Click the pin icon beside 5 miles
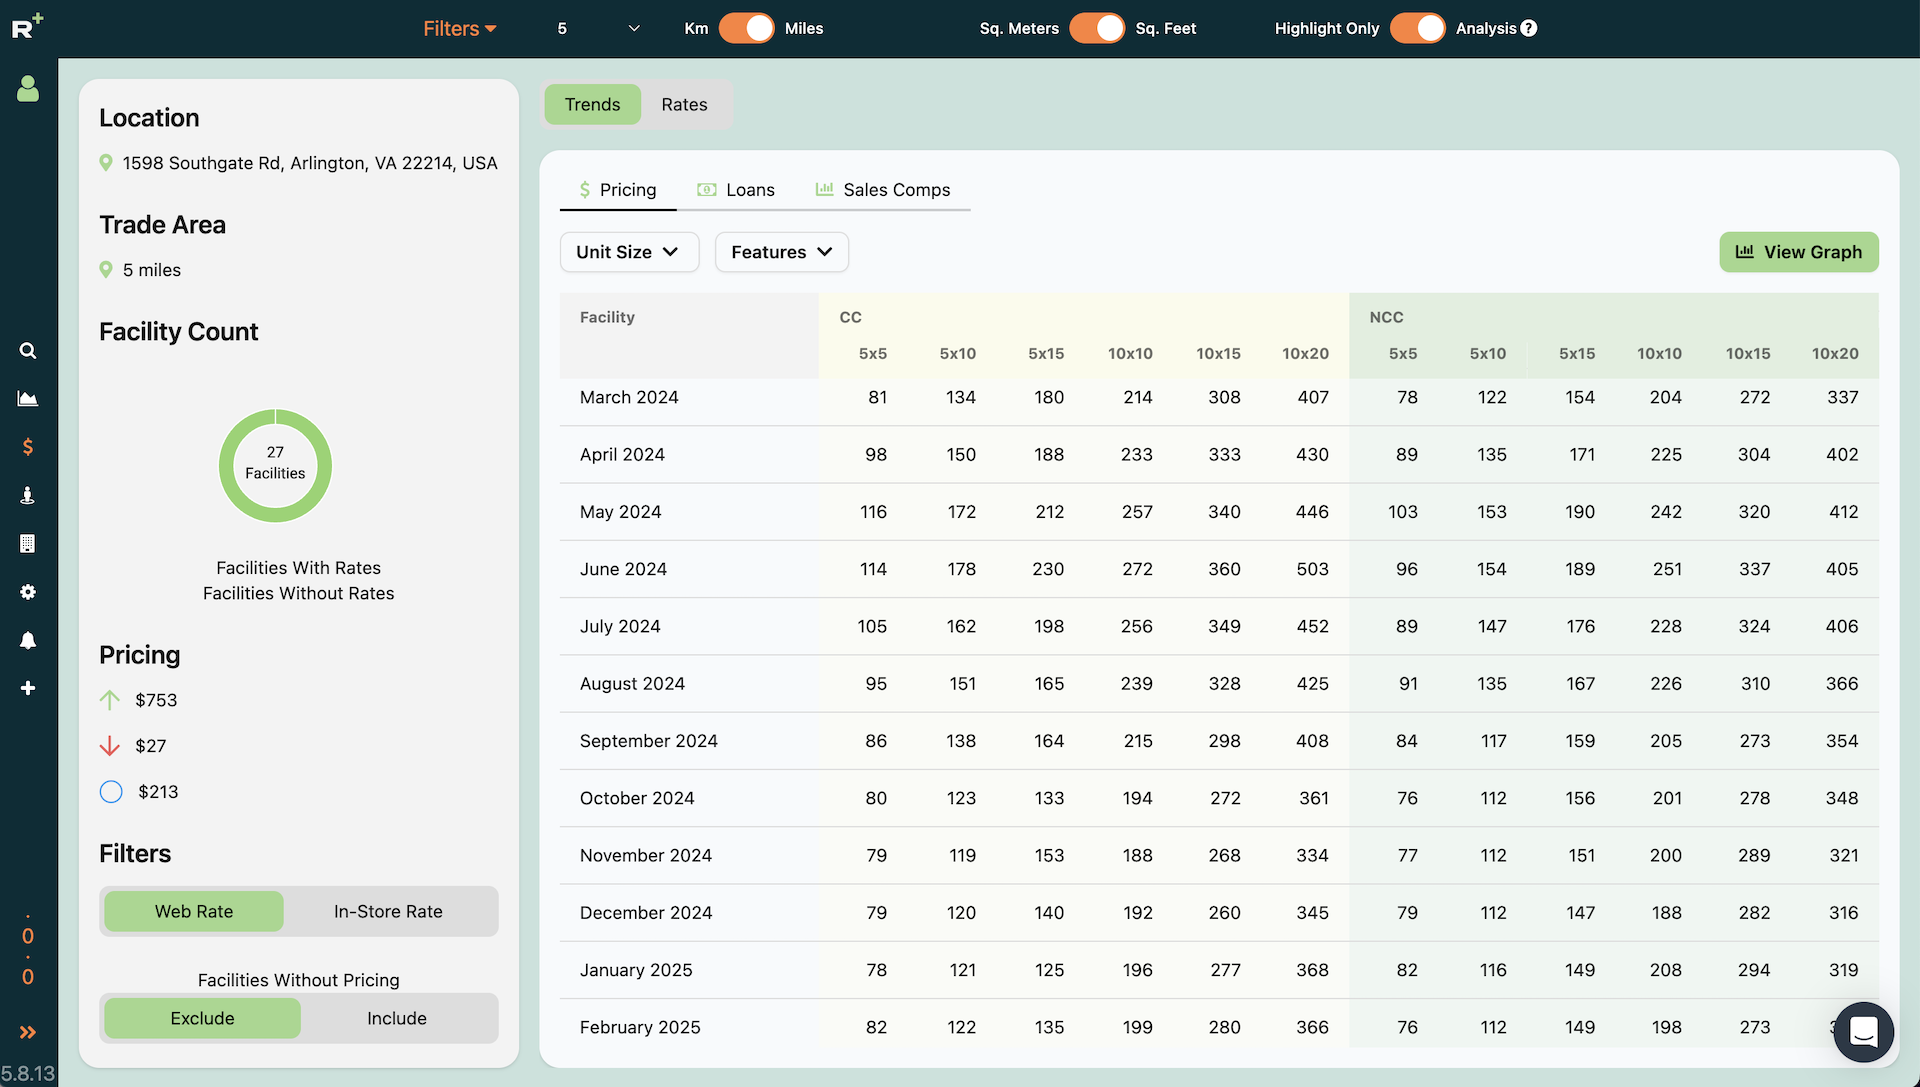The height and width of the screenshot is (1087, 1920). click(106, 270)
